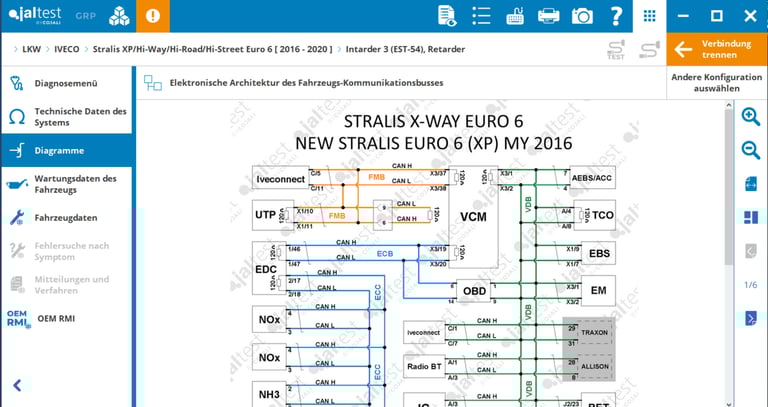Open the apps grid menu icon
768x407 pixels.
click(649, 16)
